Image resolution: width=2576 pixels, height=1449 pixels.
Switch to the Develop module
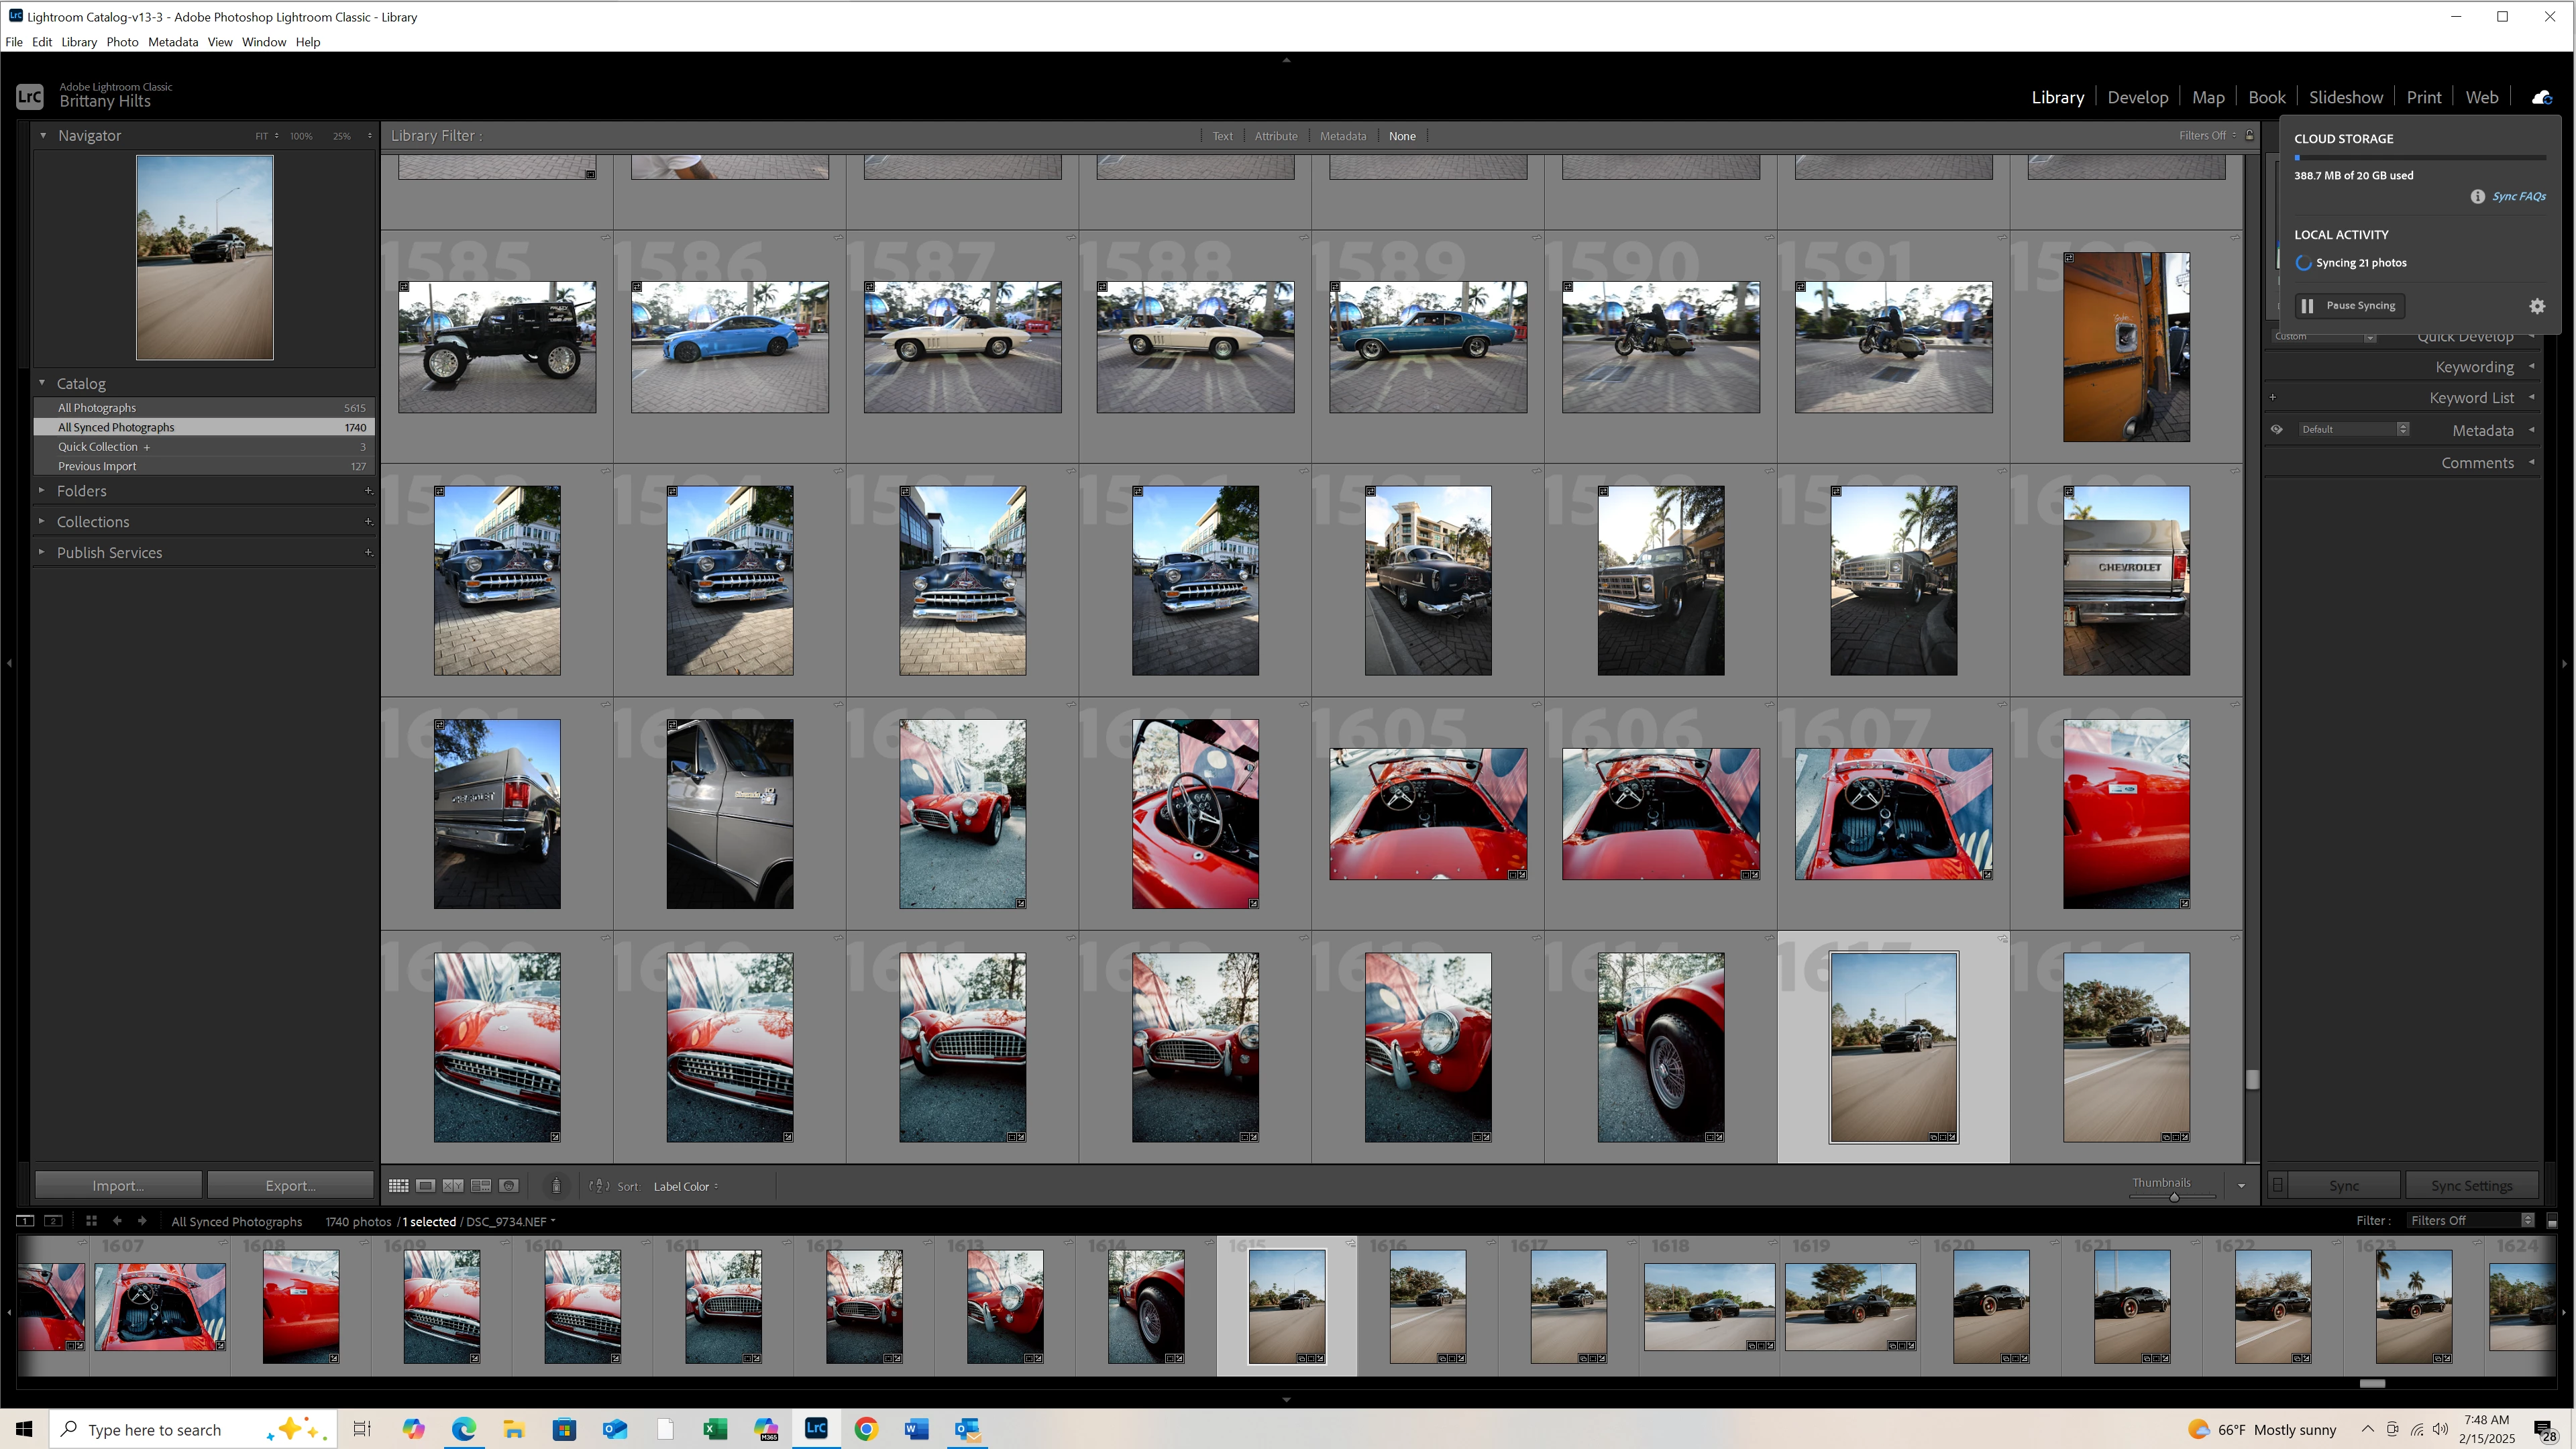click(2137, 97)
